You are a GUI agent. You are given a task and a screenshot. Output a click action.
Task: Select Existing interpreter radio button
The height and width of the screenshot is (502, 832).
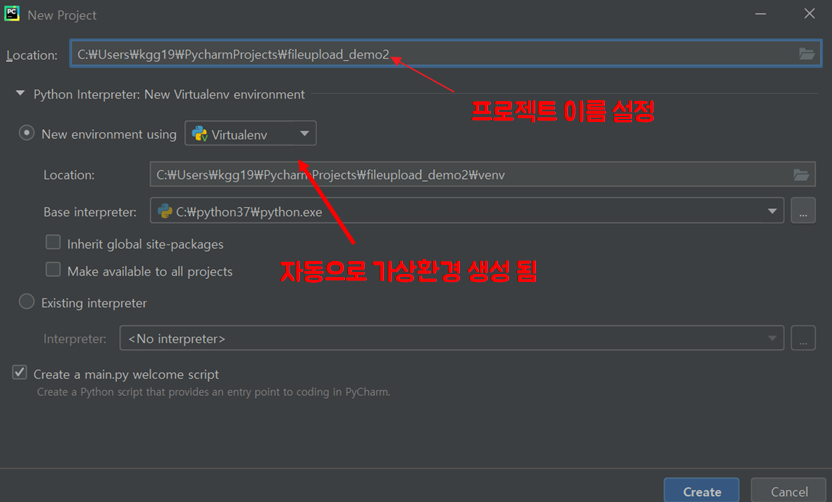27,301
